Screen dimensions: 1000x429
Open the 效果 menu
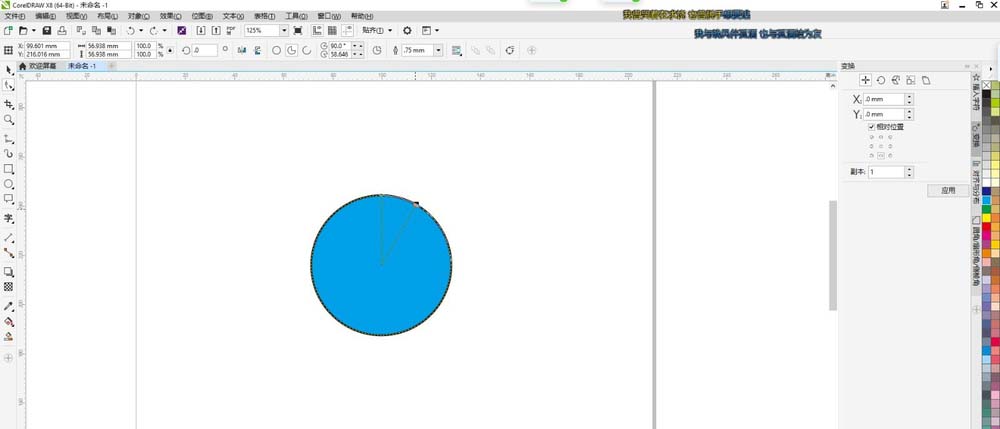coord(170,16)
